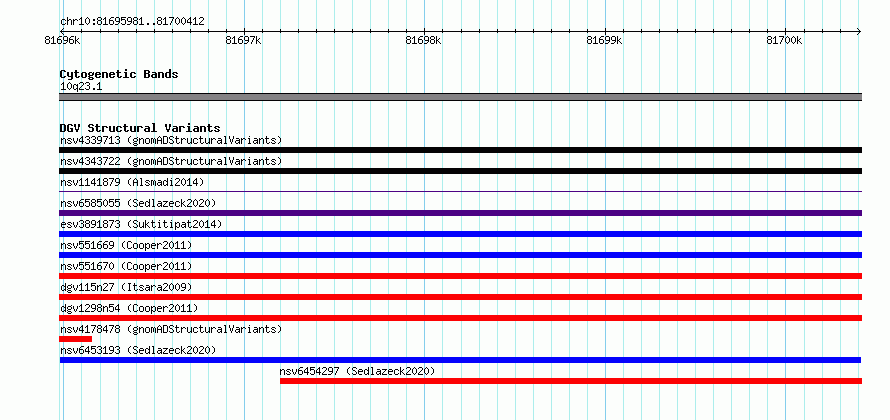Click the nsv4339713 gnomAD variant label
Viewport: 890px width, 420px height.
click(171, 140)
